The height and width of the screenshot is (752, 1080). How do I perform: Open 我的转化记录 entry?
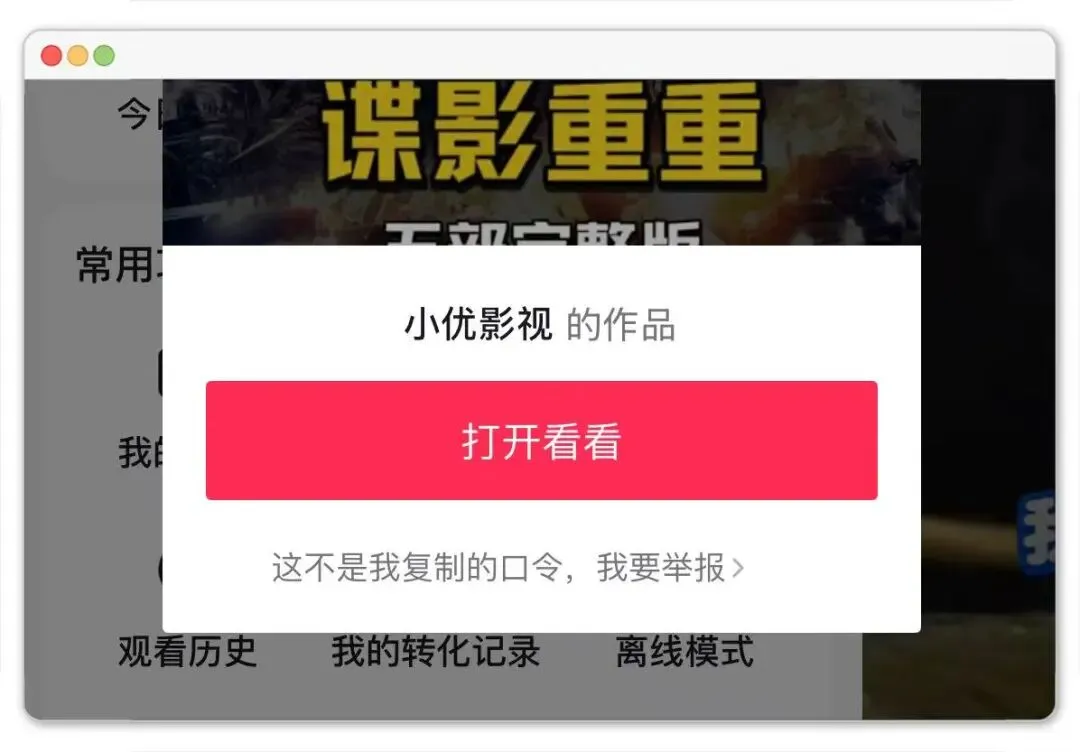click(435, 651)
